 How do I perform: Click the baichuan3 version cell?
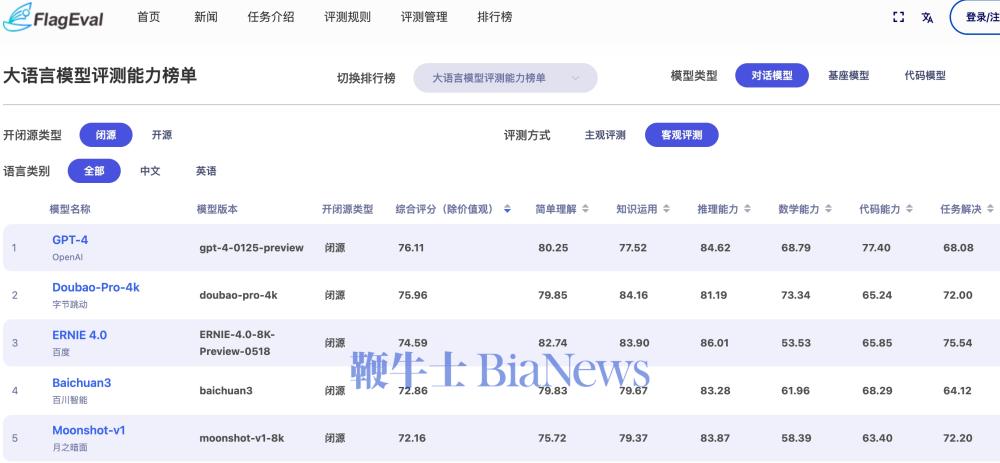coord(226,390)
